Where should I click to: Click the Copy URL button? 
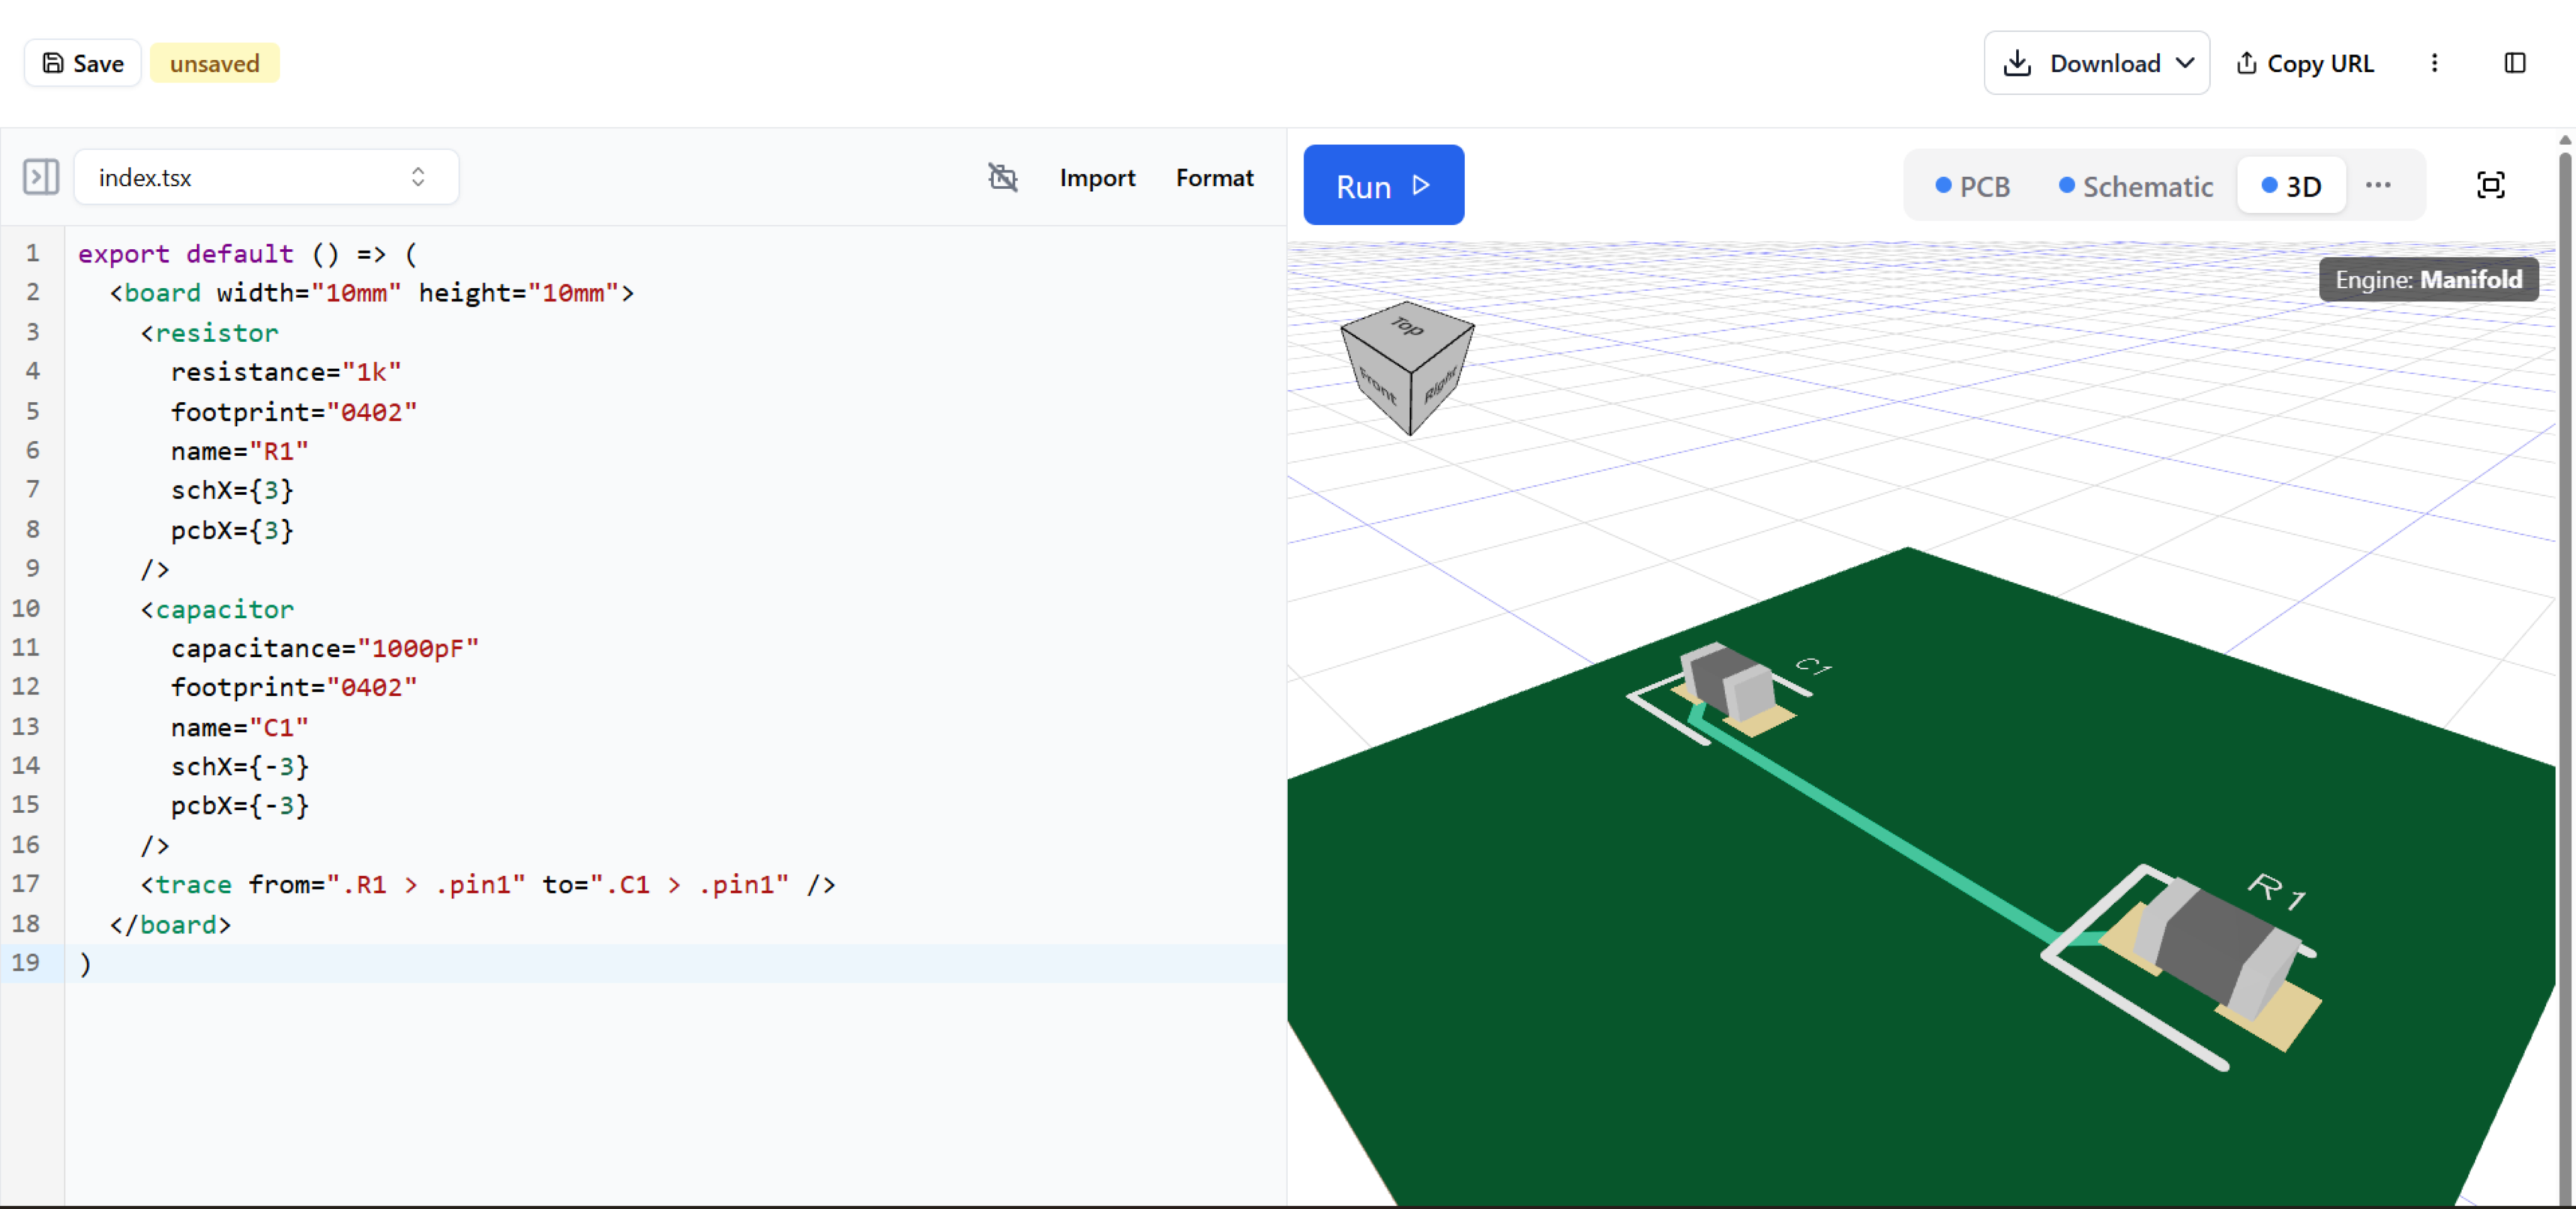2304,63
